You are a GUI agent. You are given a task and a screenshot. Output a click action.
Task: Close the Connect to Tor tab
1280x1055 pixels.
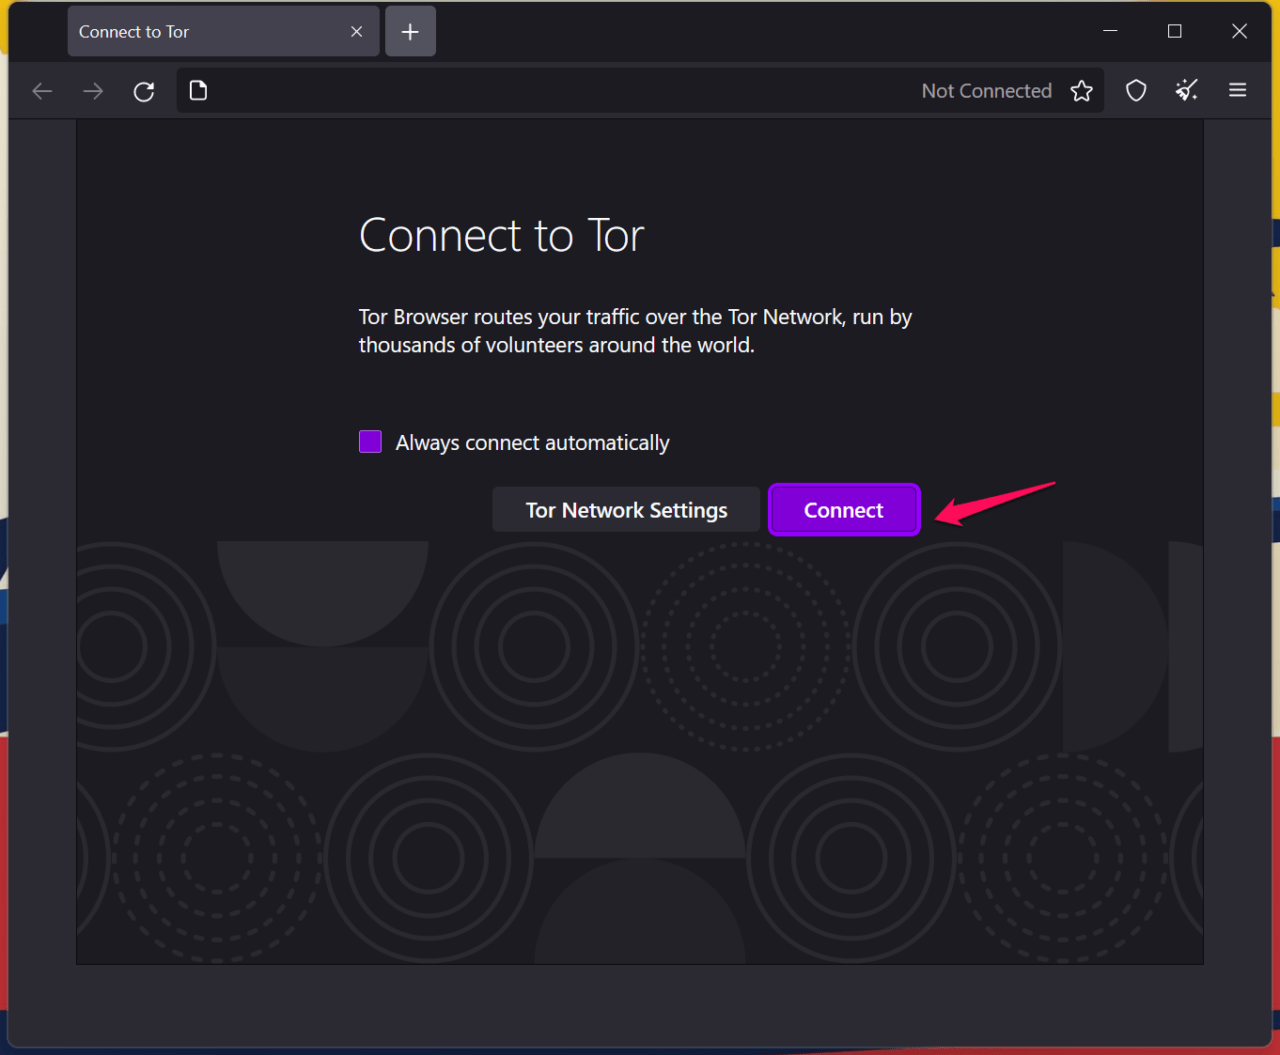coord(356,31)
